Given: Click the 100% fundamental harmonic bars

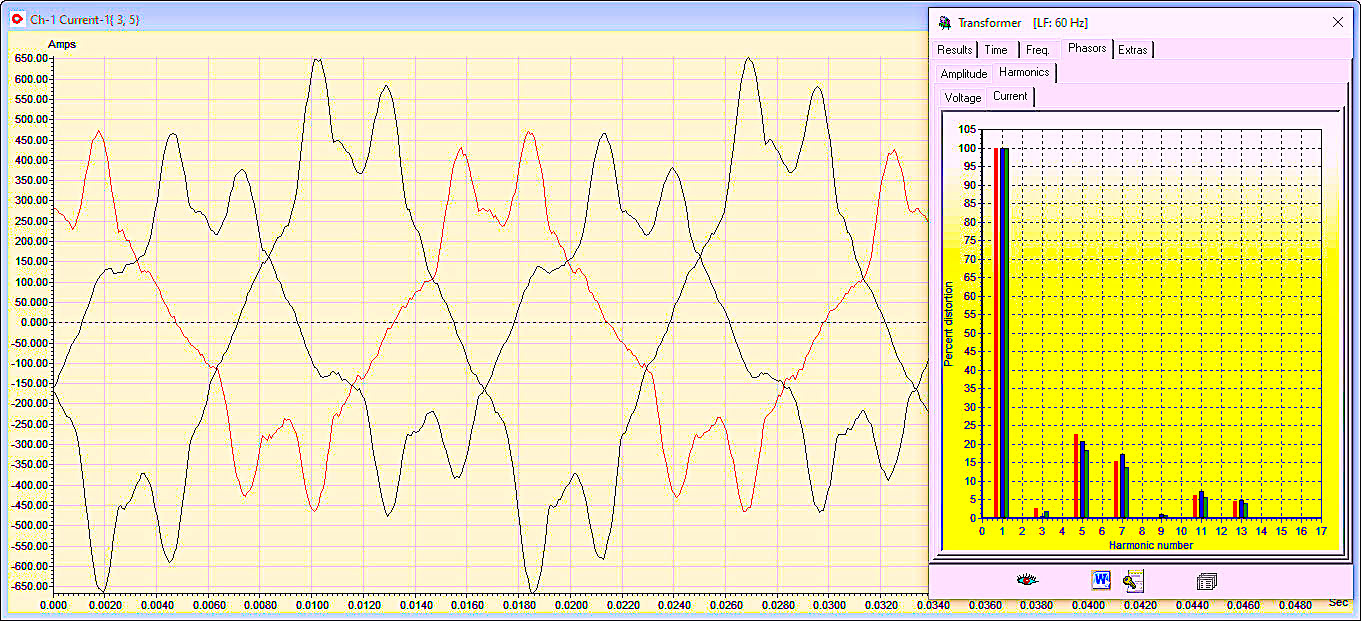Looking at the screenshot, I should [x=1002, y=332].
